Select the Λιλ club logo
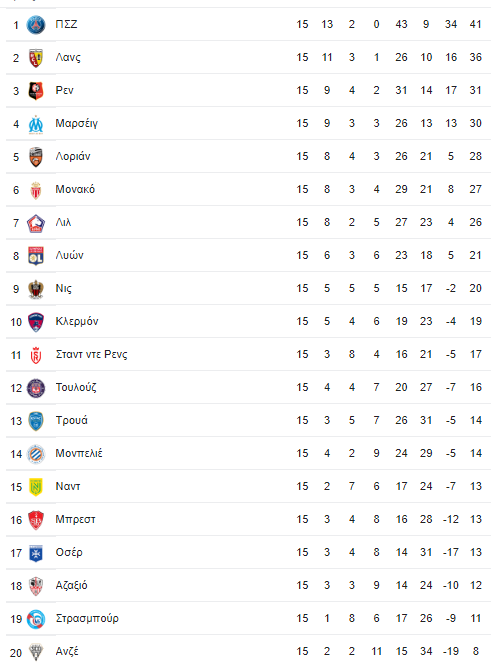Screen dimensions: 491x671 [x=36, y=223]
